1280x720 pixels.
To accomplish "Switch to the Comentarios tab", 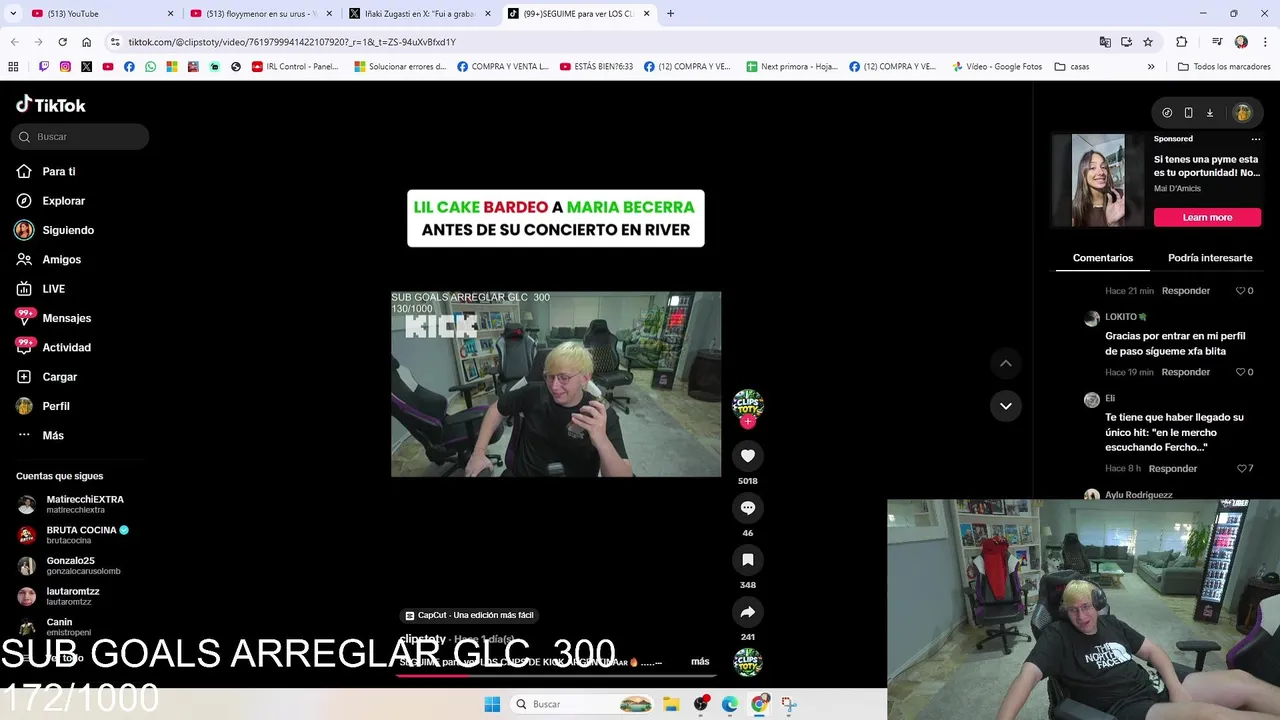I will 1103,258.
